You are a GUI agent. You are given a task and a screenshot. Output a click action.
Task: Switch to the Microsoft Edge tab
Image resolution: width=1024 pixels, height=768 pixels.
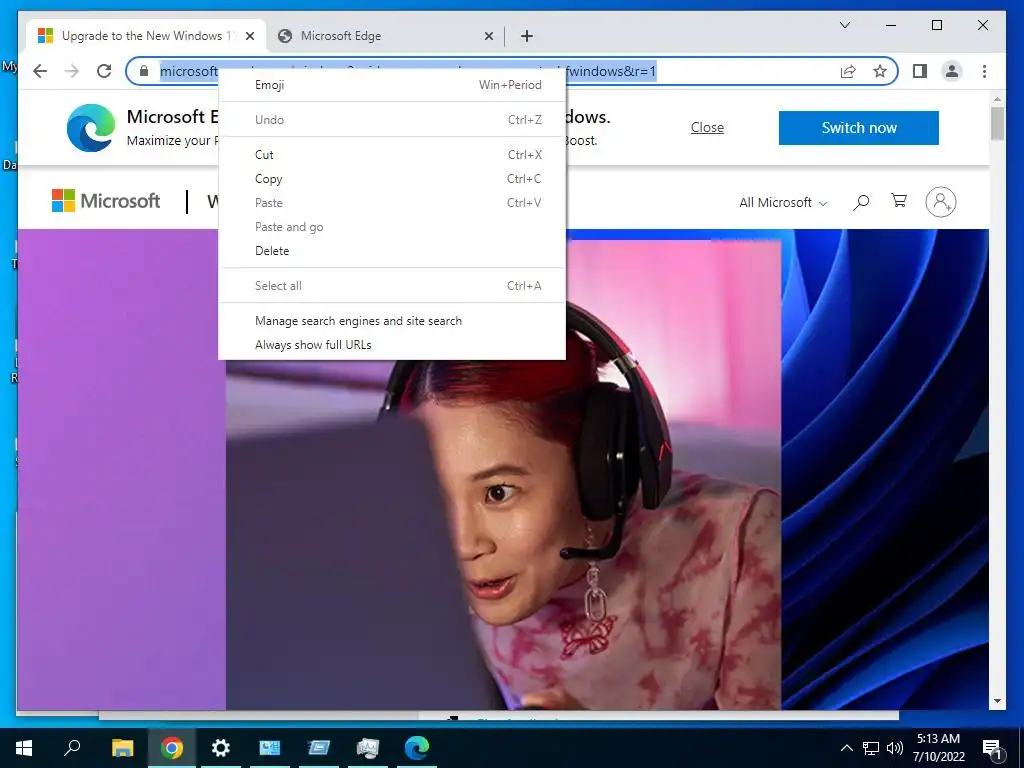[386, 36]
